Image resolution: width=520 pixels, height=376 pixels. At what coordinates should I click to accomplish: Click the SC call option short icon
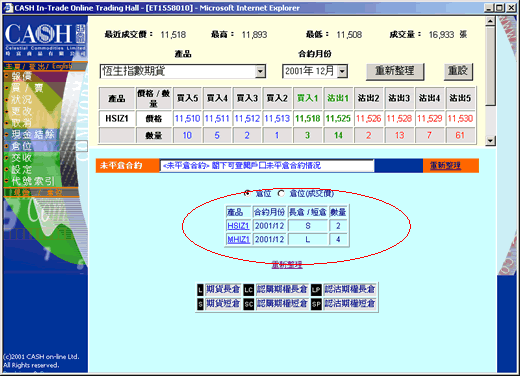pyautogui.click(x=249, y=304)
